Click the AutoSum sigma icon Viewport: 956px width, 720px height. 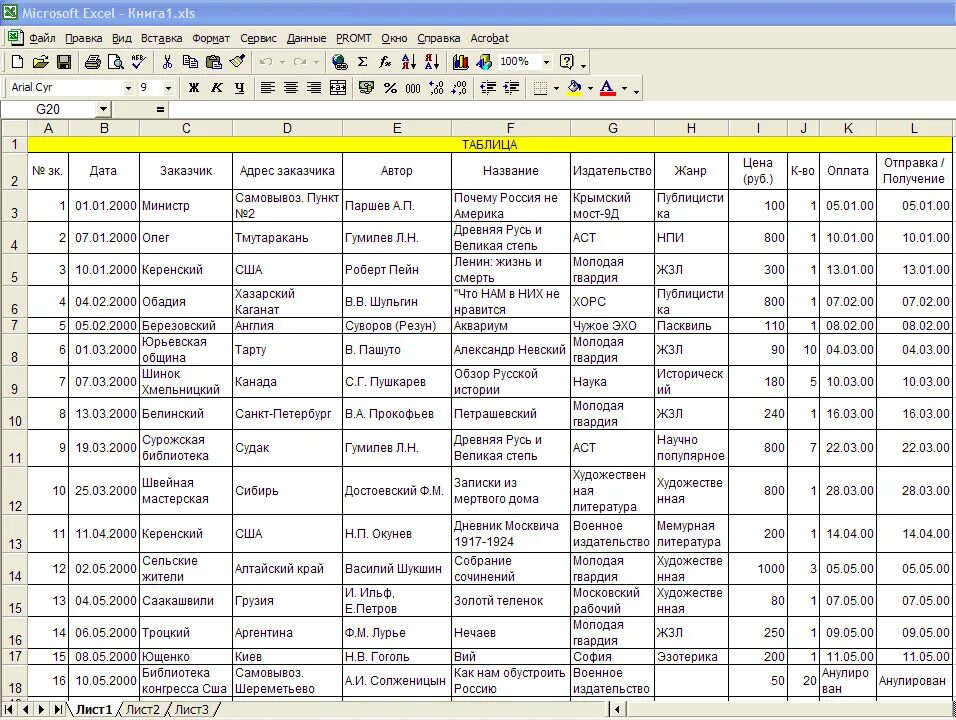click(363, 62)
